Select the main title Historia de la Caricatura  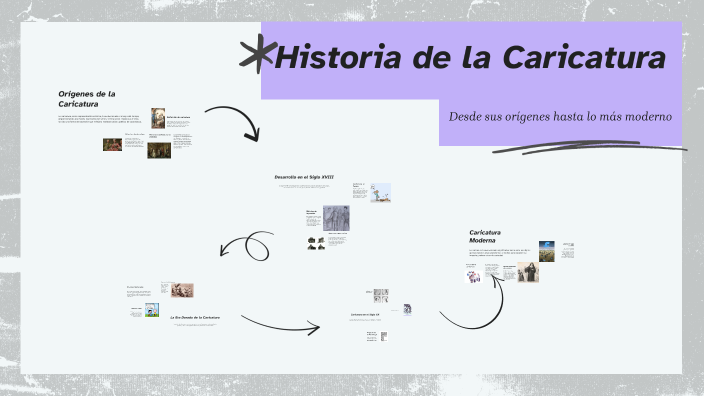(x=470, y=57)
